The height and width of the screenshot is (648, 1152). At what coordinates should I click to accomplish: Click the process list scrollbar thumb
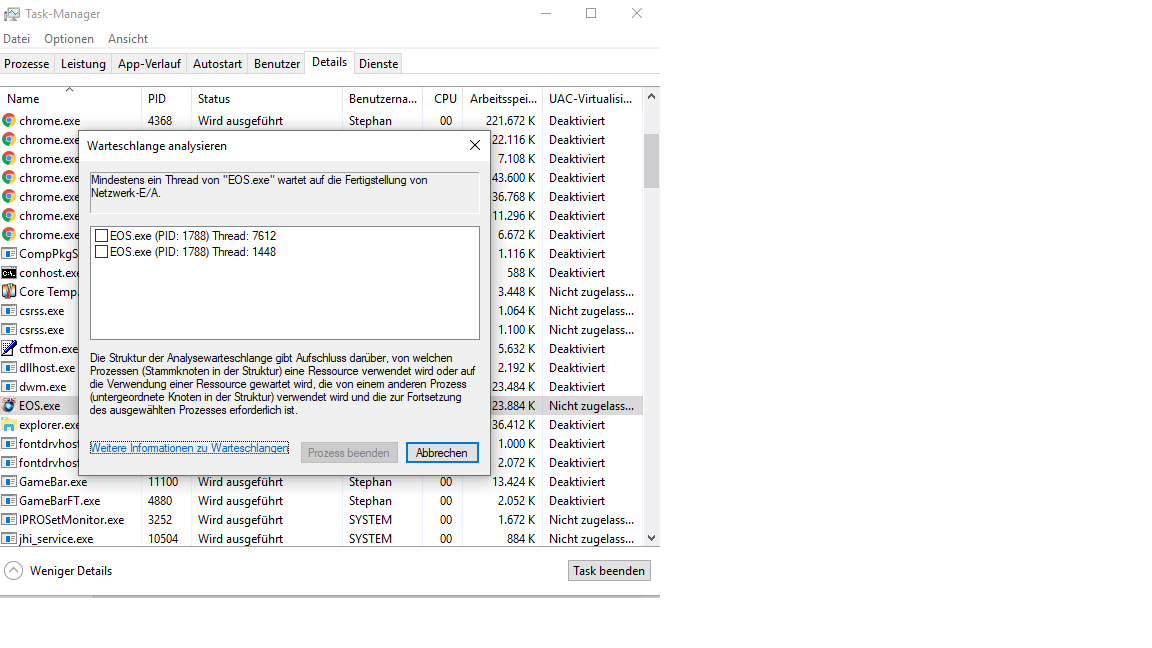tap(651, 161)
